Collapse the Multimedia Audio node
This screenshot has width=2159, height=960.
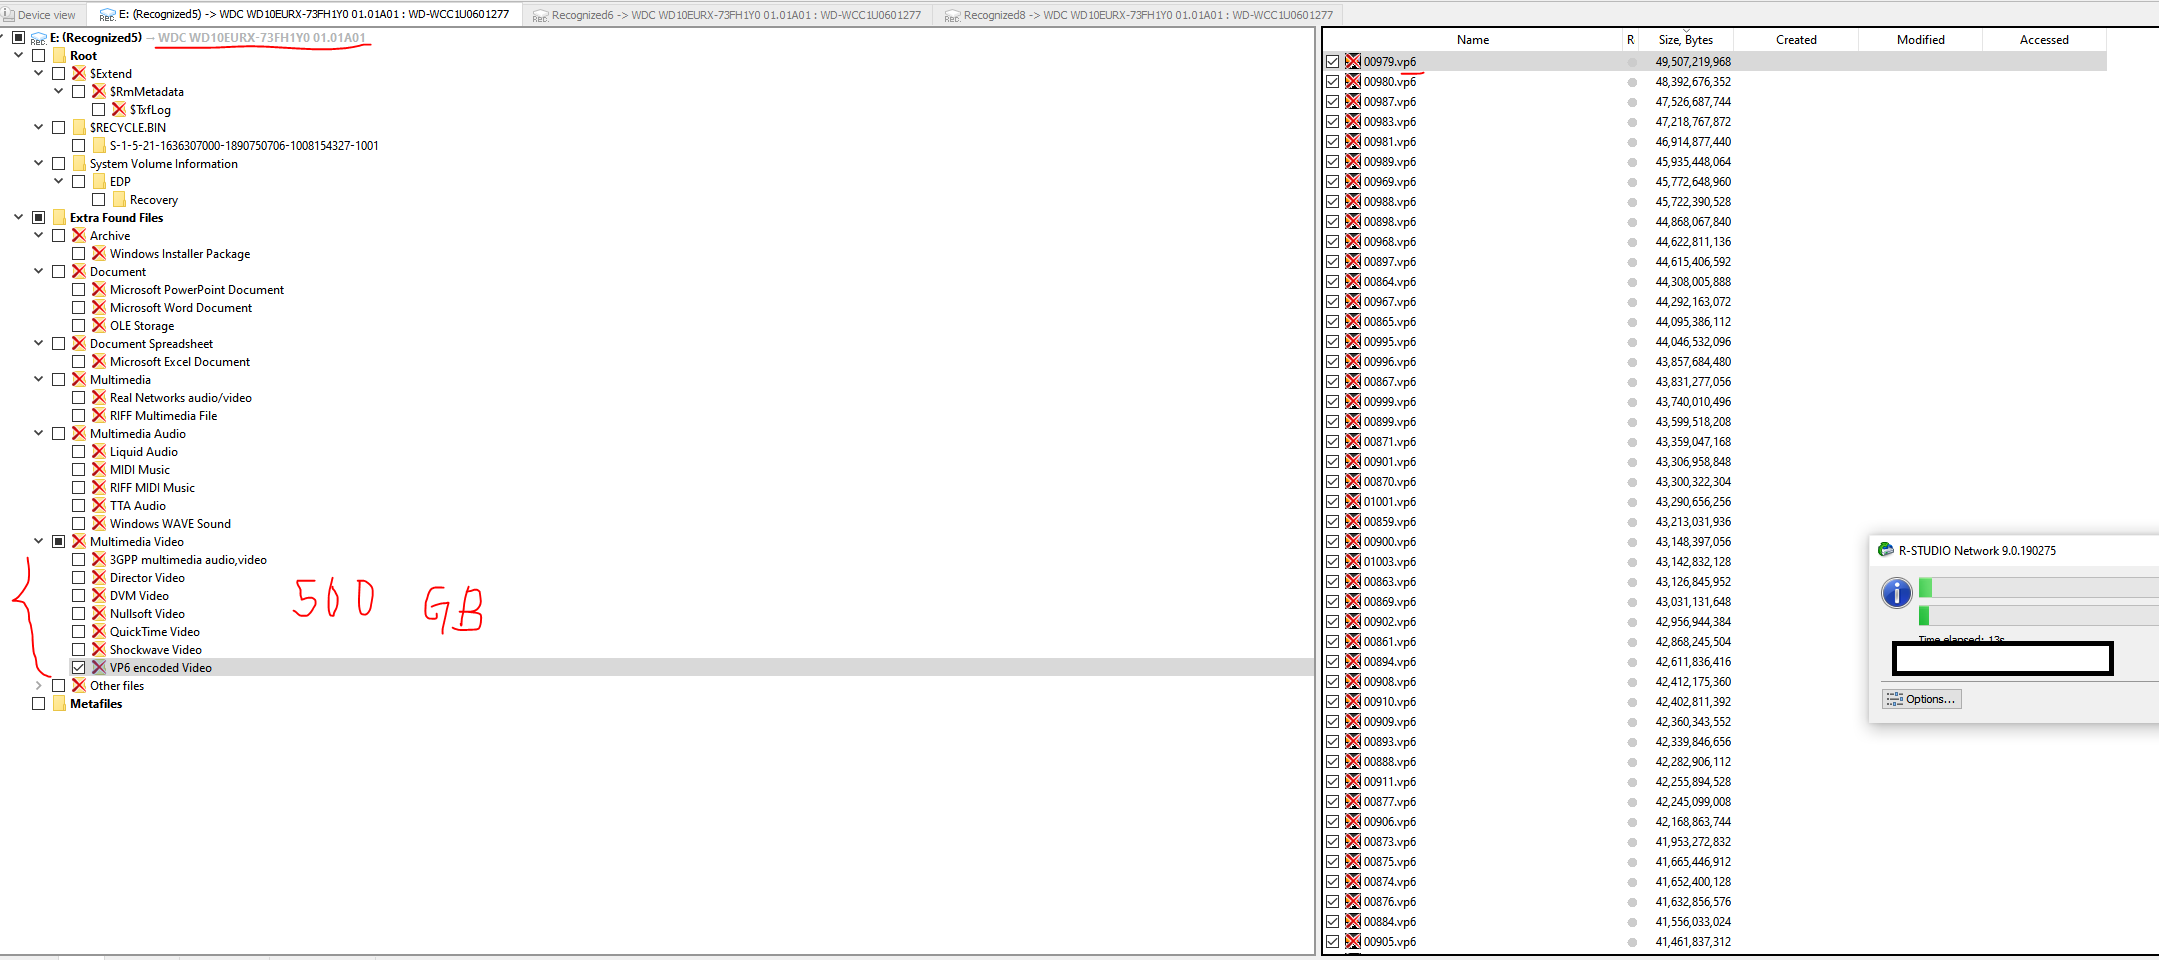coord(39,434)
